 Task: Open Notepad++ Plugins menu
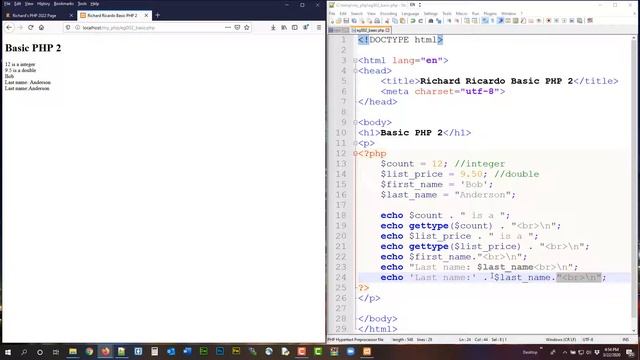[x=490, y=13]
